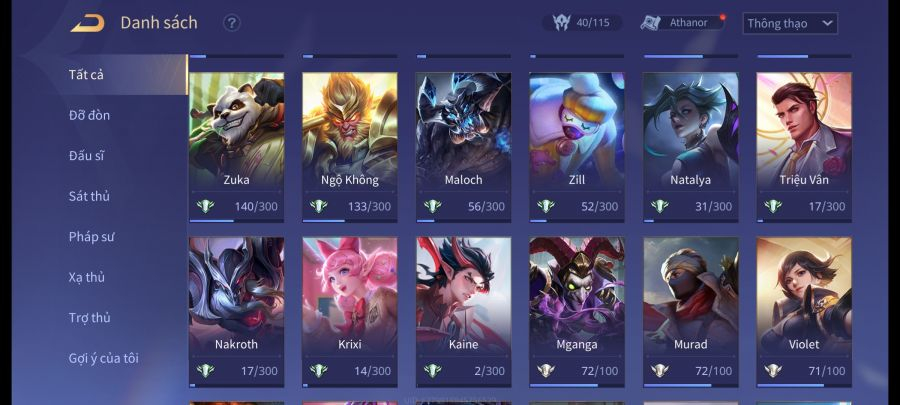900x405 pixels.
Task: Tap the hero count icon showing 40/115
Action: [x=561, y=23]
